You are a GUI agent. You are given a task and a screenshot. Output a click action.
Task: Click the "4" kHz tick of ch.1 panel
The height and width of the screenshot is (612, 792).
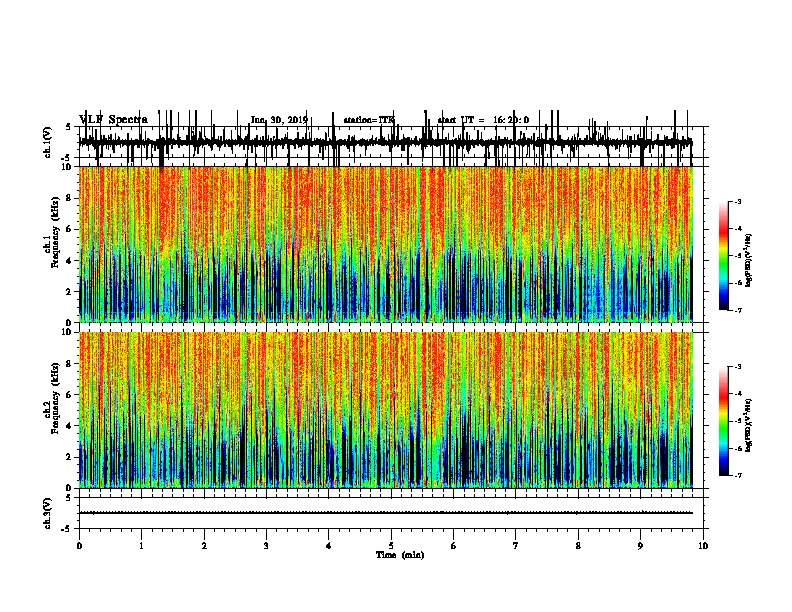(x=70, y=261)
